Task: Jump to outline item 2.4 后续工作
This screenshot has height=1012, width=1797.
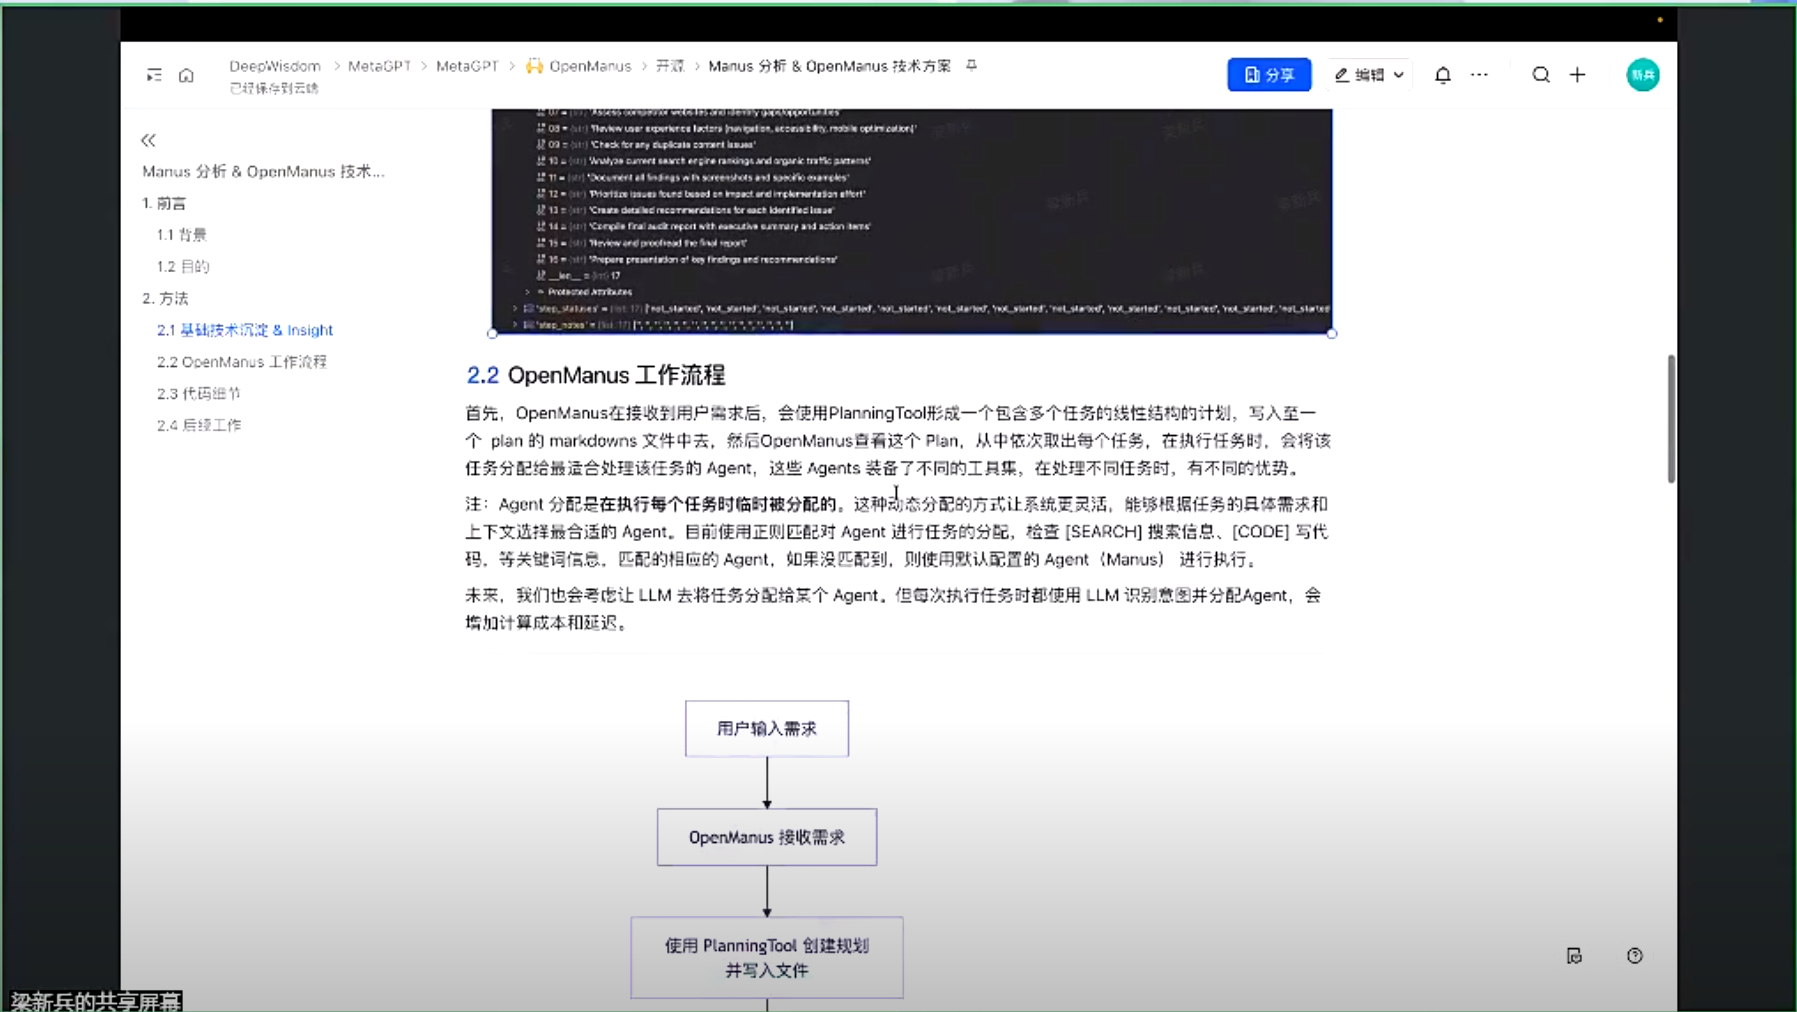Action: point(199,425)
